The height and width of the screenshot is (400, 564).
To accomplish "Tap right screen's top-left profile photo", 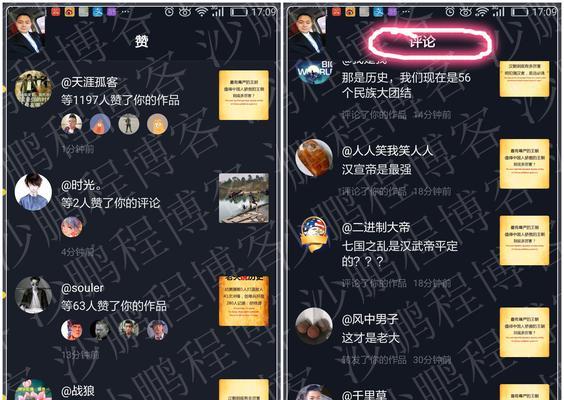I will [308, 32].
